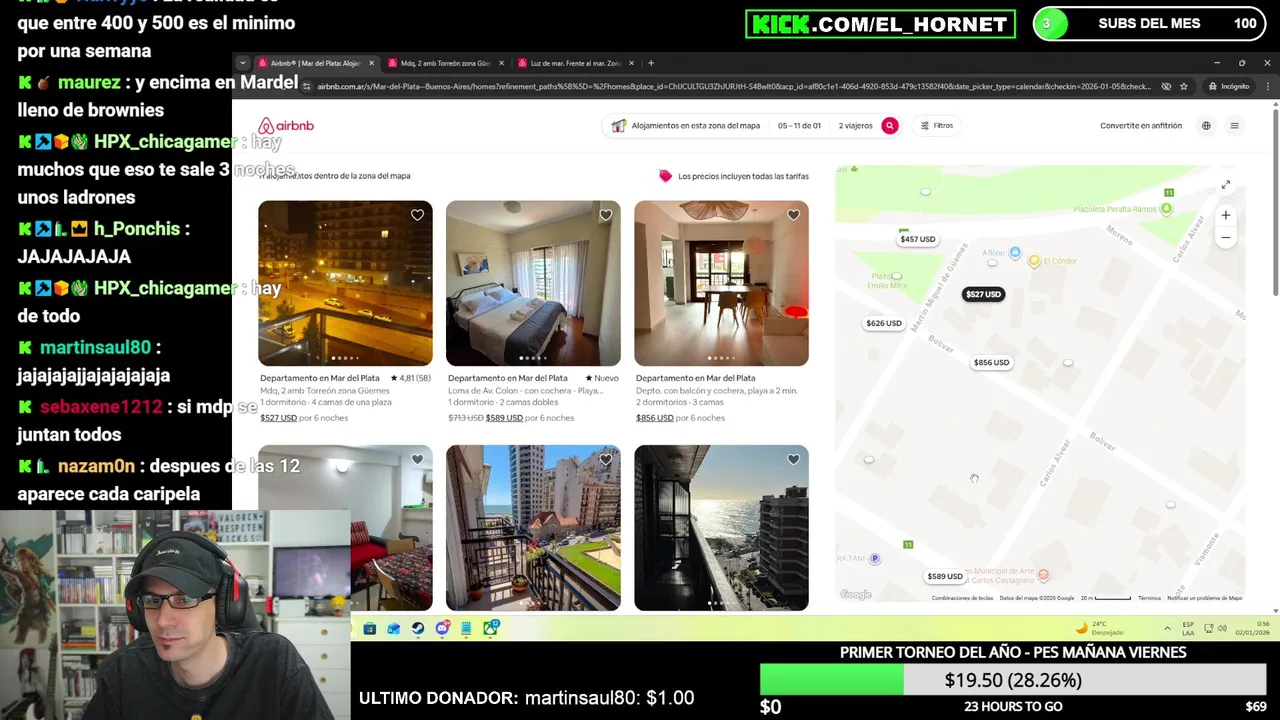This screenshot has height=720, width=1280.
Task: Select the '2 viajeros' guests field
Action: [855, 126]
